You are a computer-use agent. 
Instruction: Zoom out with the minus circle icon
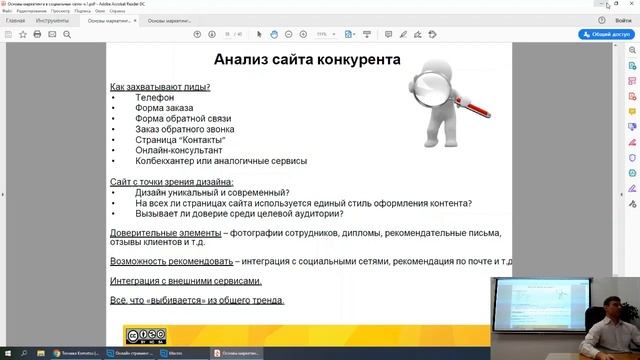pyautogui.click(x=289, y=34)
